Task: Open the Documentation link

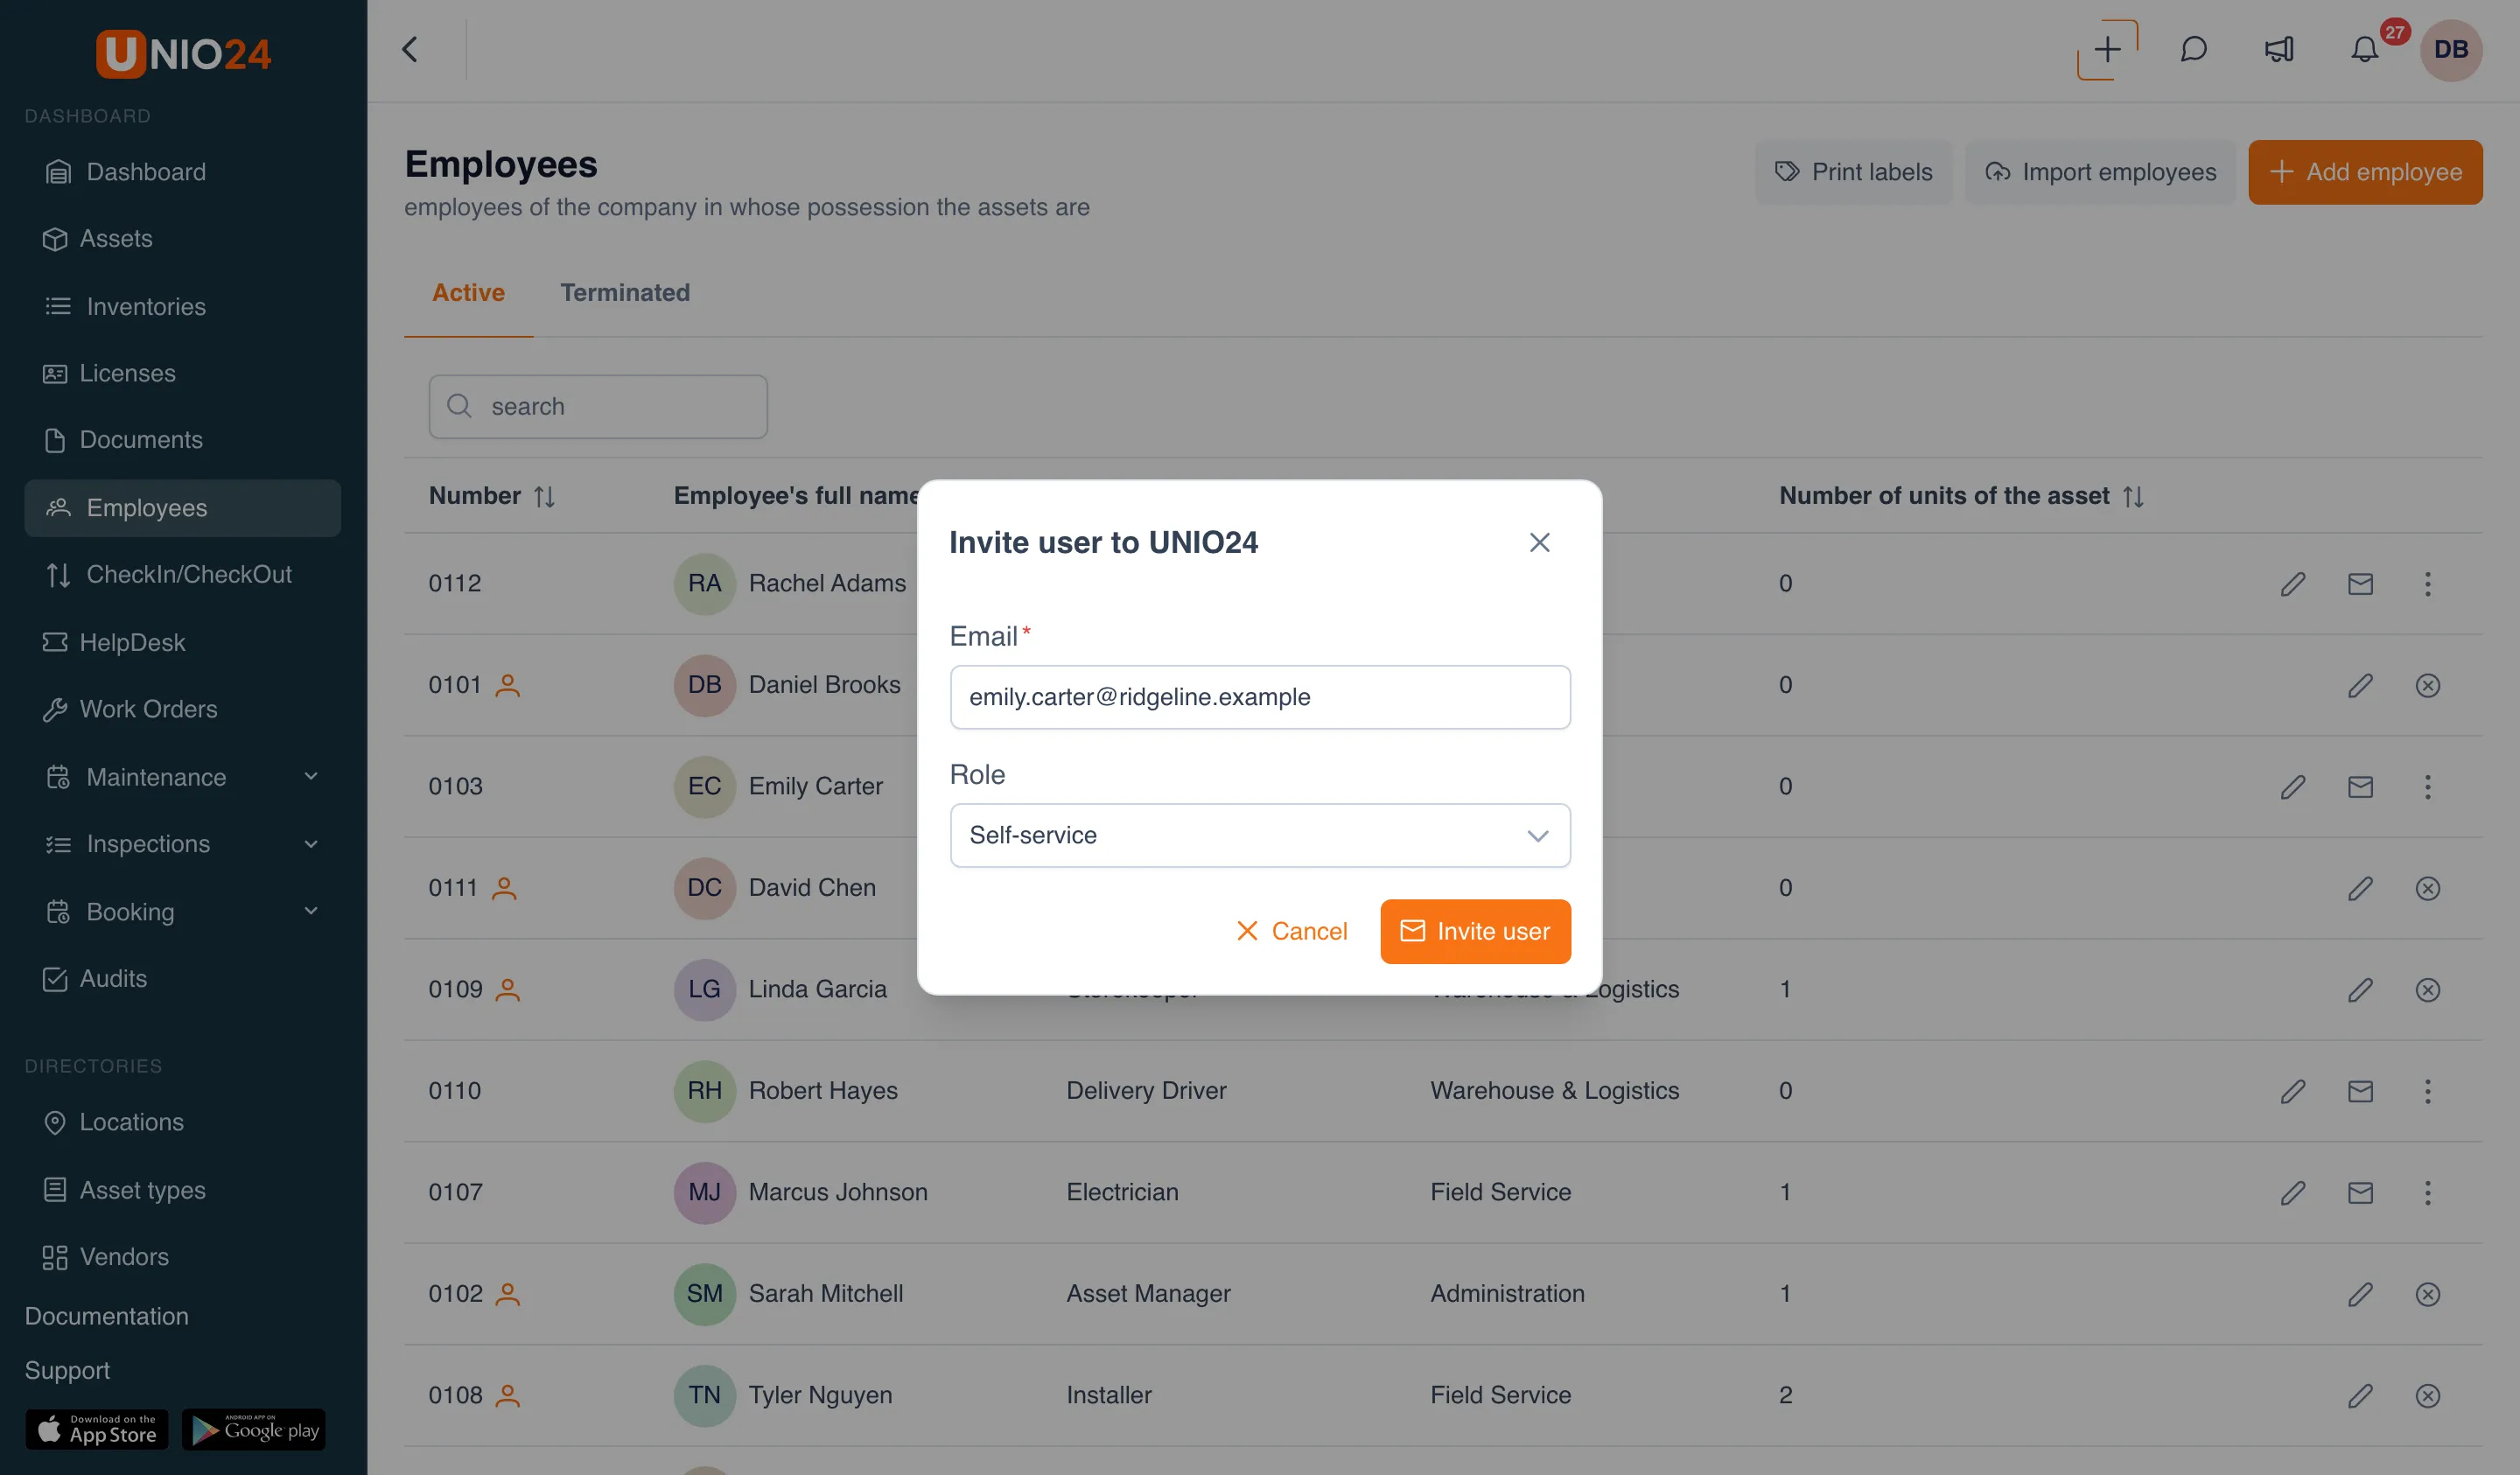Action: point(107,1316)
